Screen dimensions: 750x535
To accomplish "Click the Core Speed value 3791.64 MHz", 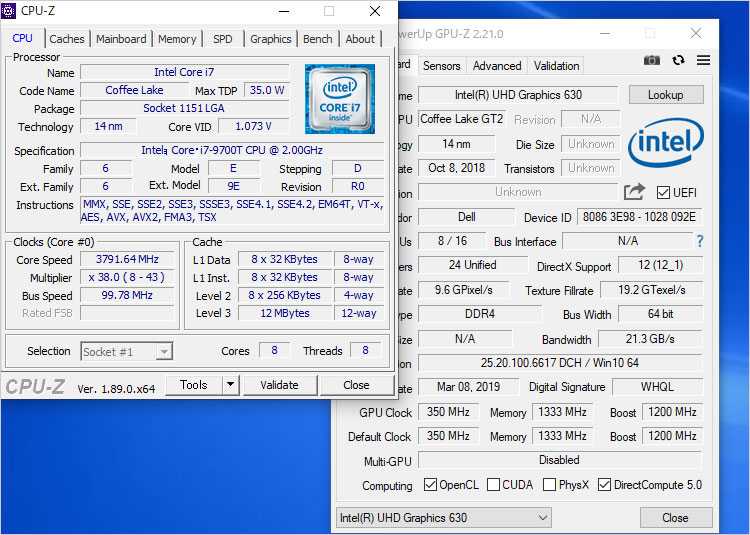I will [127, 259].
